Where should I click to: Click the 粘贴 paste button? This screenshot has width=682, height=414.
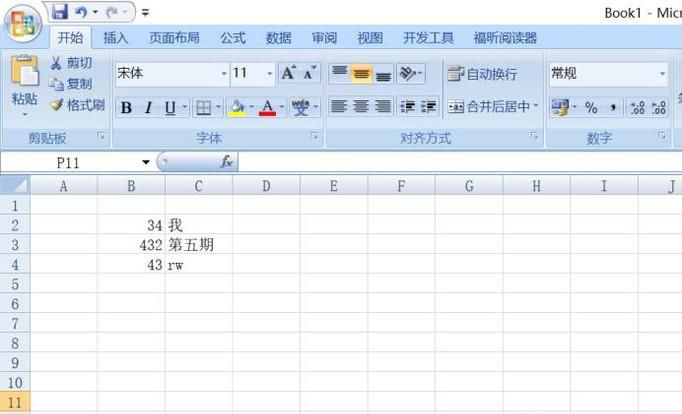tap(24, 85)
